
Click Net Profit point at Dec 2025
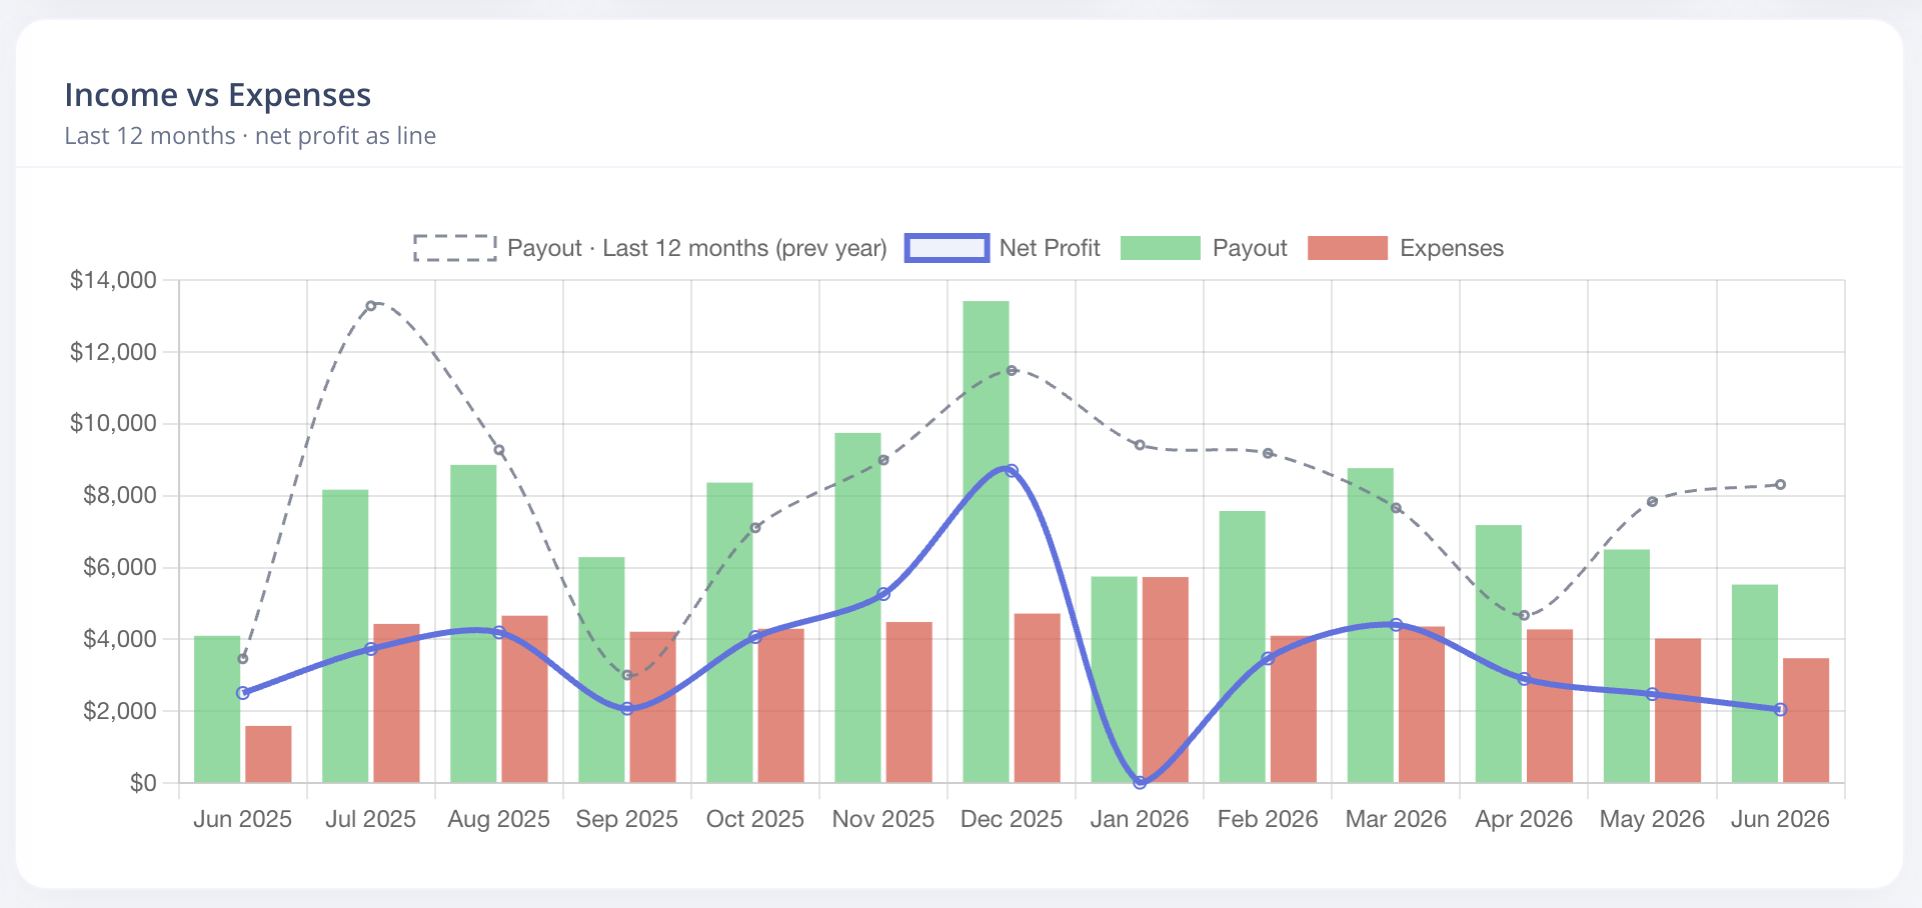tap(1012, 470)
